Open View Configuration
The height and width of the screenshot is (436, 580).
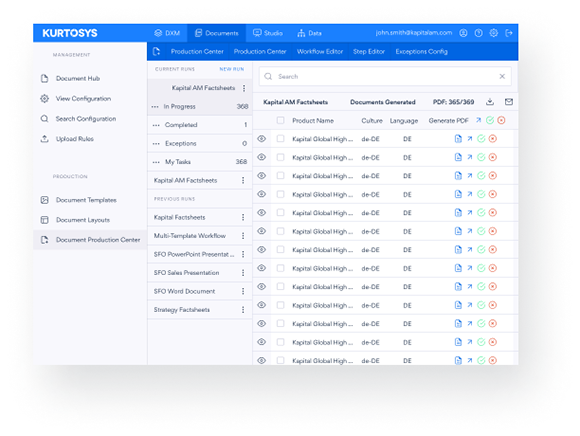click(83, 99)
